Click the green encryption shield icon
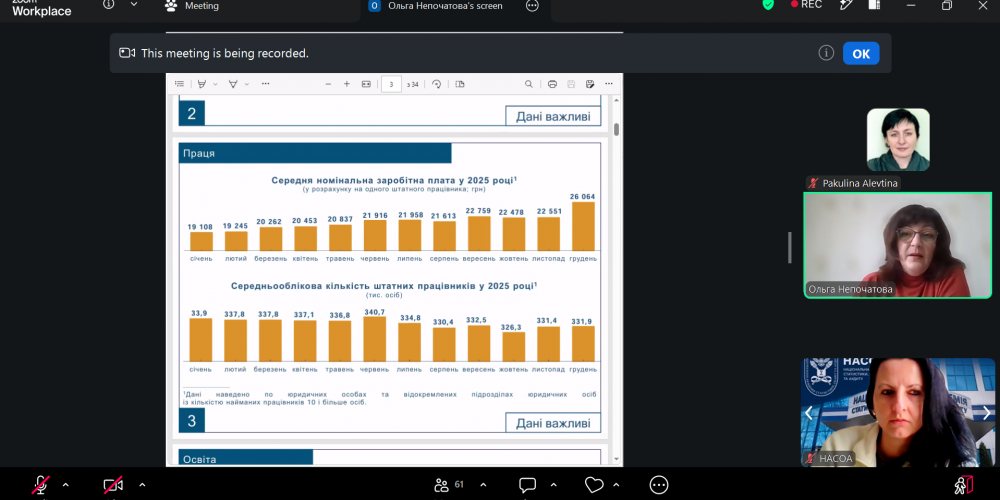The height and width of the screenshot is (500, 1000). tap(768, 4)
